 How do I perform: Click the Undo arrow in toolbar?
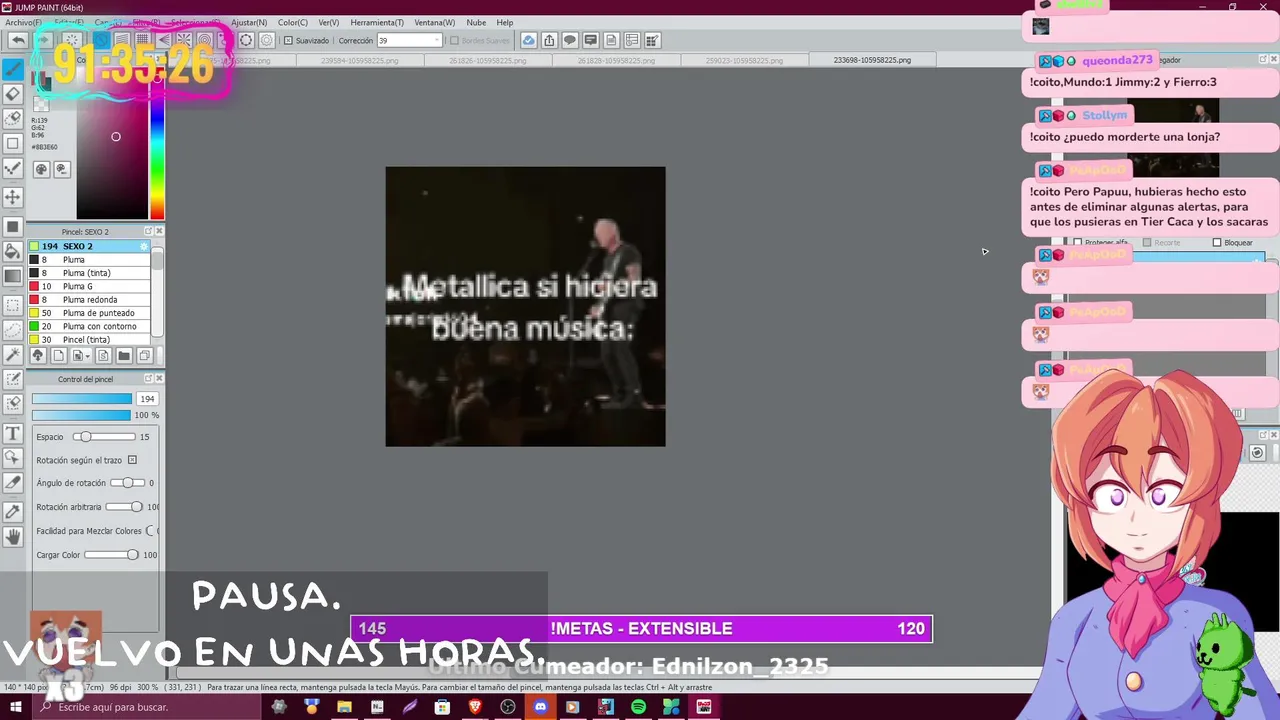(x=18, y=40)
